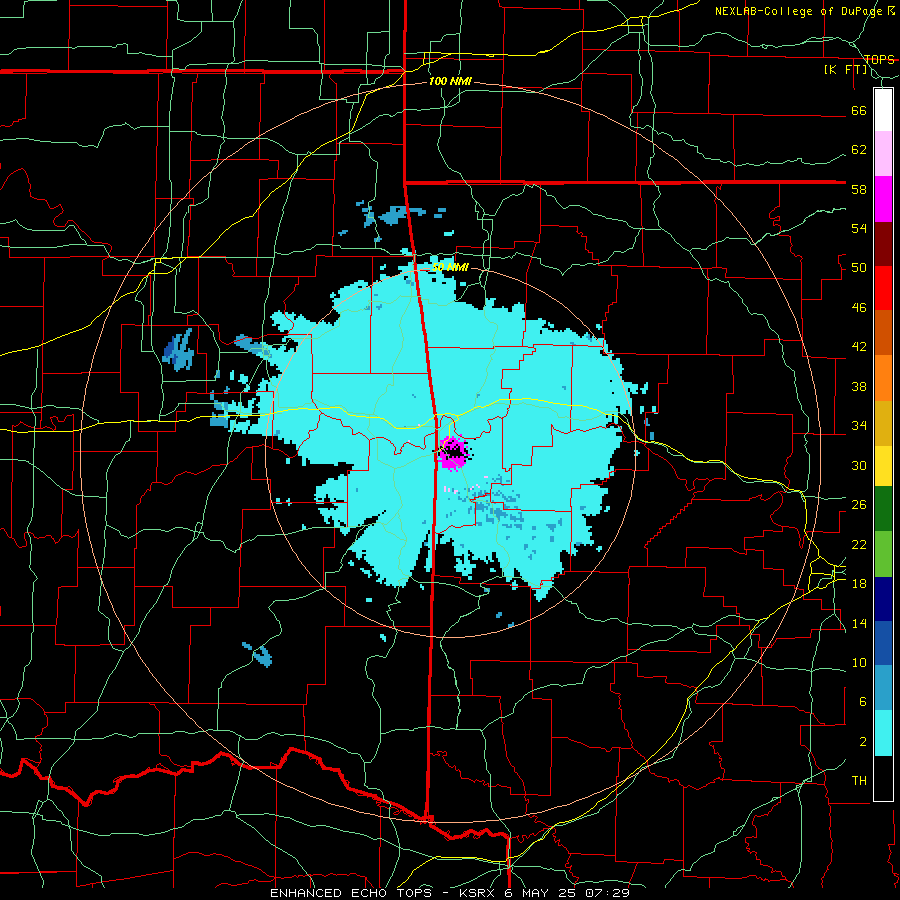This screenshot has height=900, width=900.
Task: Select the cyan legend swatch beside 2
Action: click(883, 733)
